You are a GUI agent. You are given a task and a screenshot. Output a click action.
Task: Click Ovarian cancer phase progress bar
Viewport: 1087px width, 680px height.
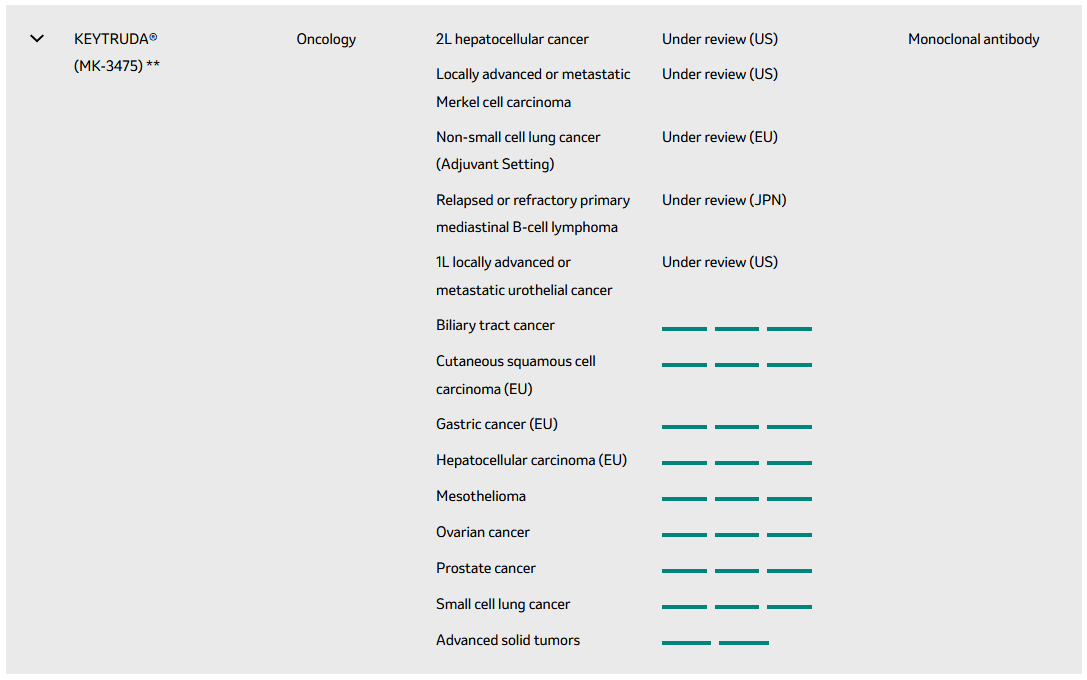737,535
